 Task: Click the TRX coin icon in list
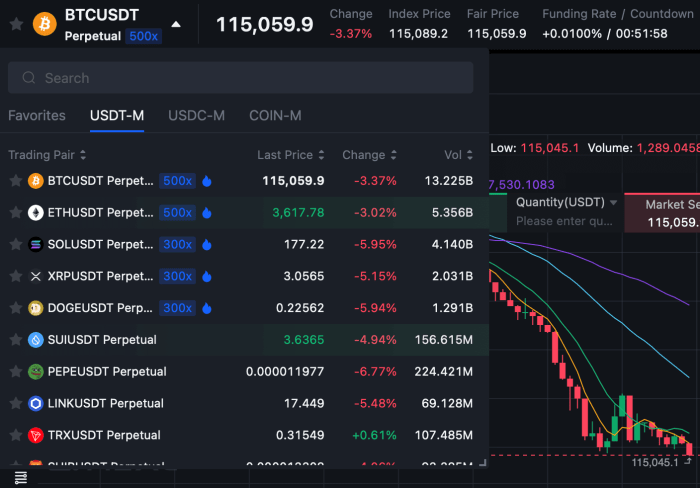[x=36, y=435]
